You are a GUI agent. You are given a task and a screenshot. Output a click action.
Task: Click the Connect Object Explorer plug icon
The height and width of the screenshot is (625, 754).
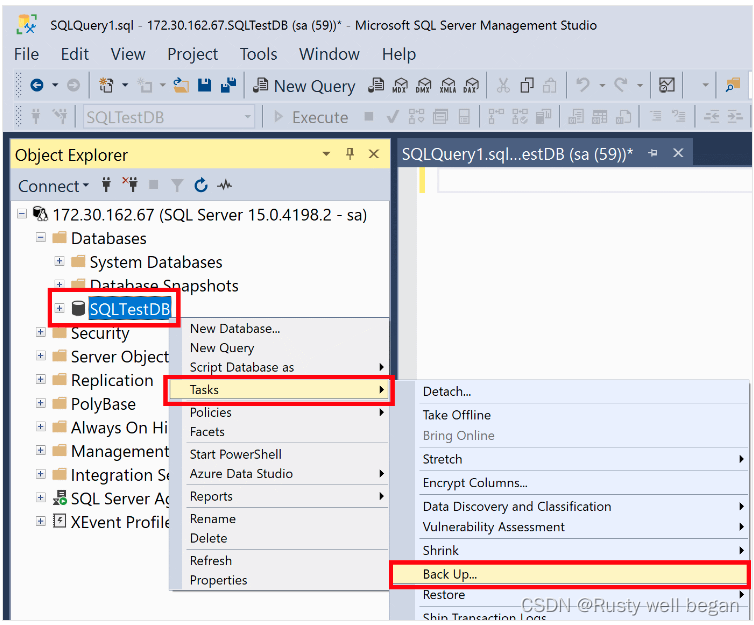click(106, 185)
